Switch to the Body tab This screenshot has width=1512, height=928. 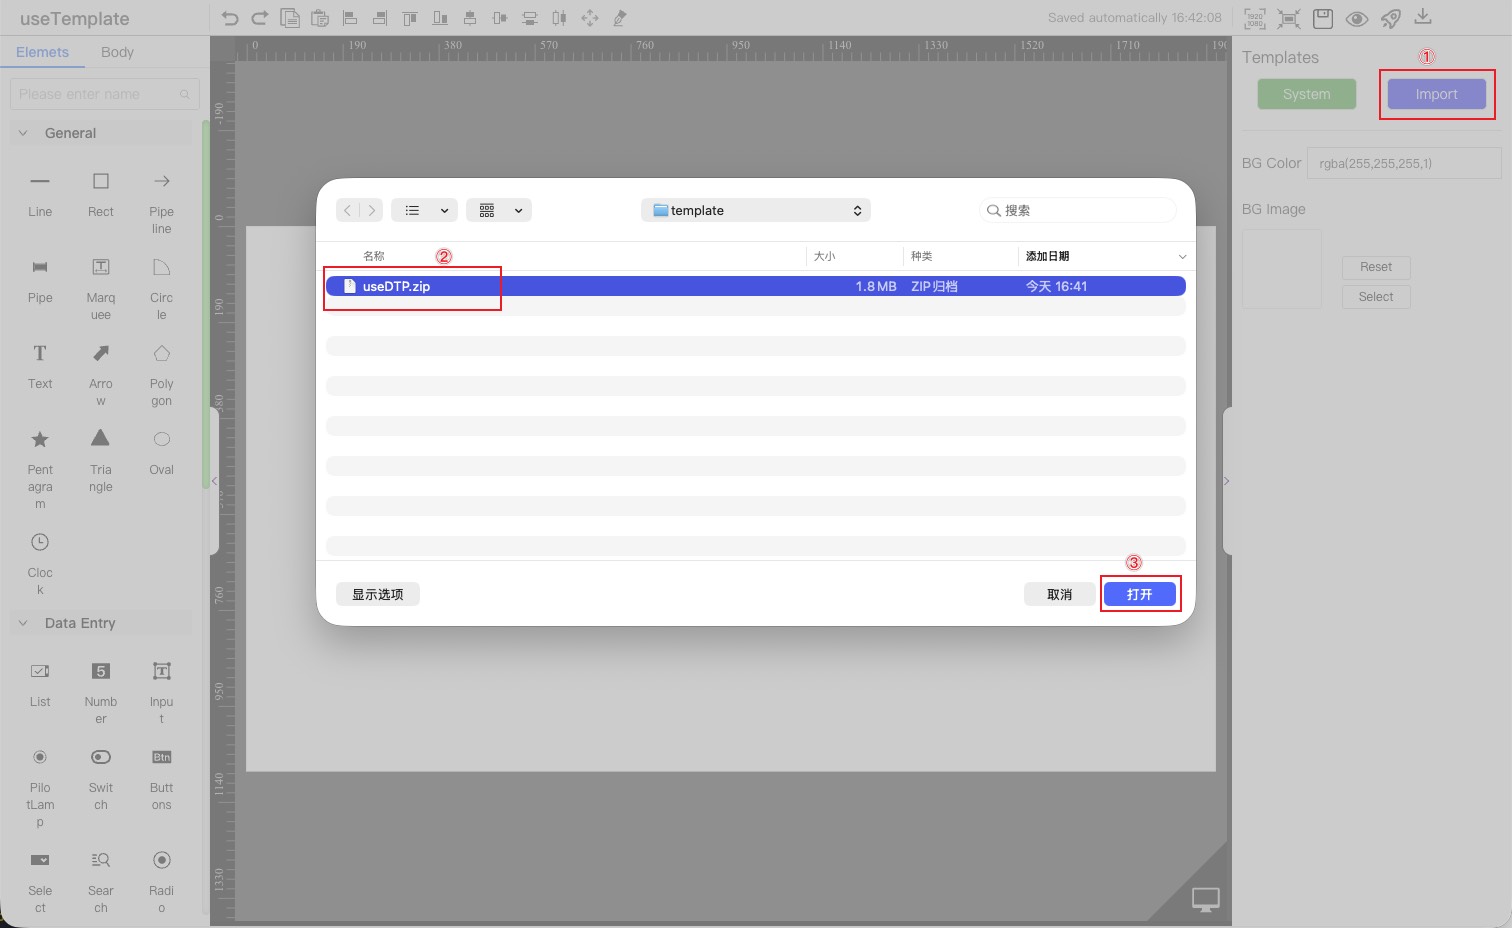pos(117,51)
